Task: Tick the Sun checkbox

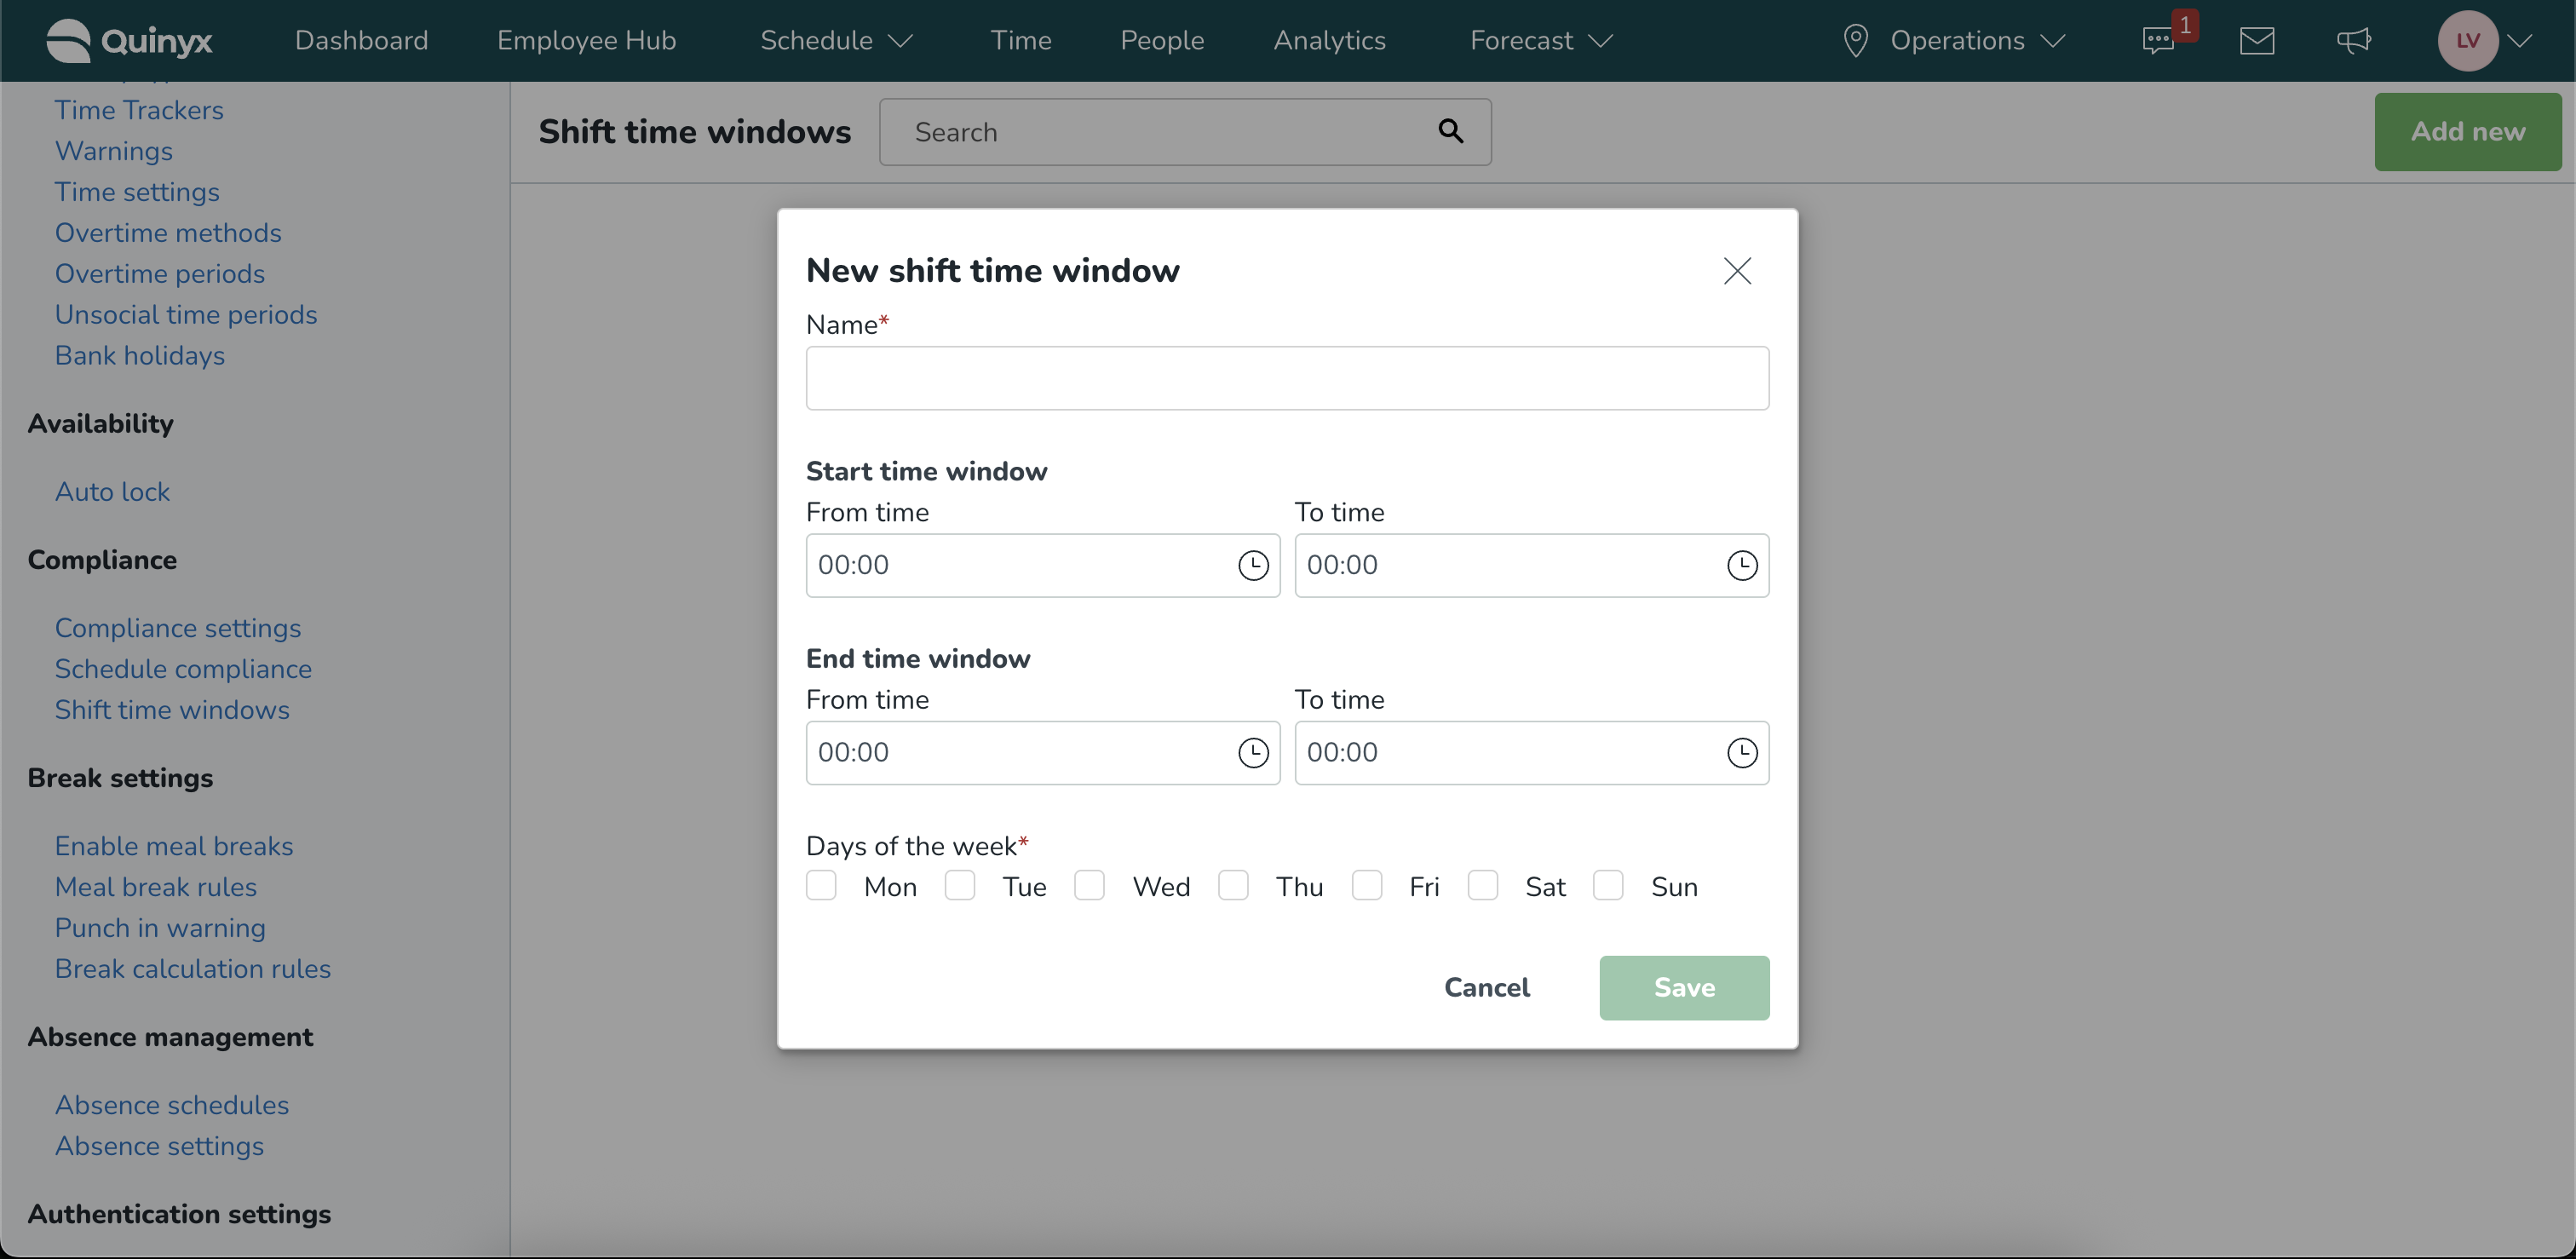Action: [1608, 886]
